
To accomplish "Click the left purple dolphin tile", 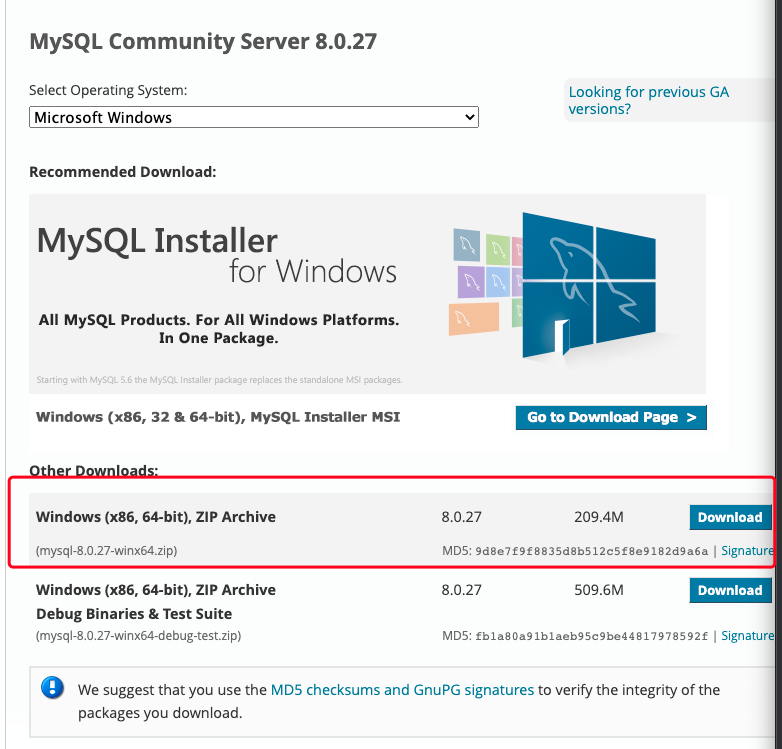I will (472, 281).
